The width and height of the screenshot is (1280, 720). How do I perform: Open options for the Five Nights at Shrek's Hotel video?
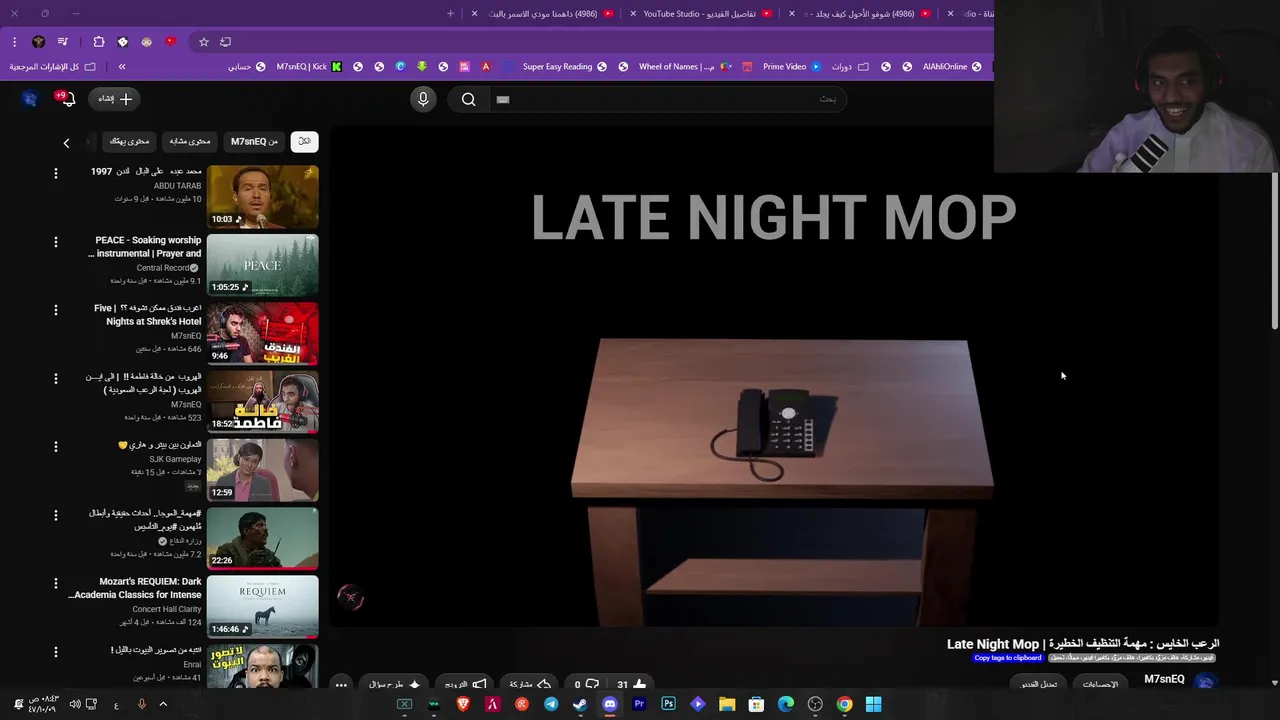click(x=56, y=310)
